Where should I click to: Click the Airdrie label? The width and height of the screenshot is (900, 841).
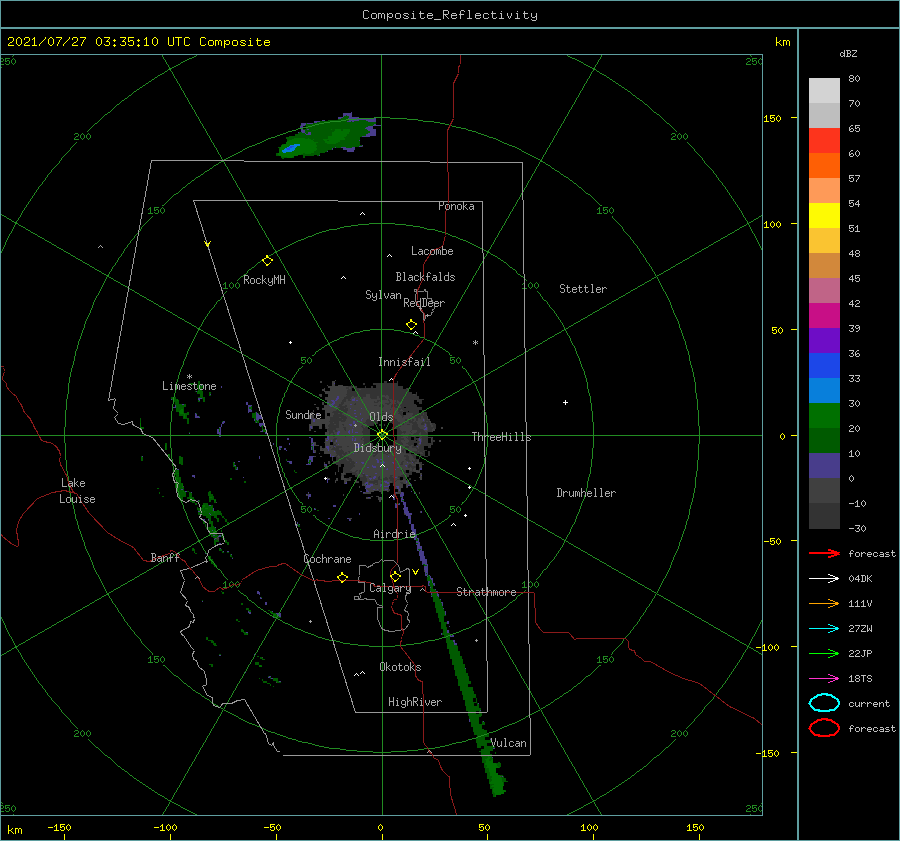(394, 534)
